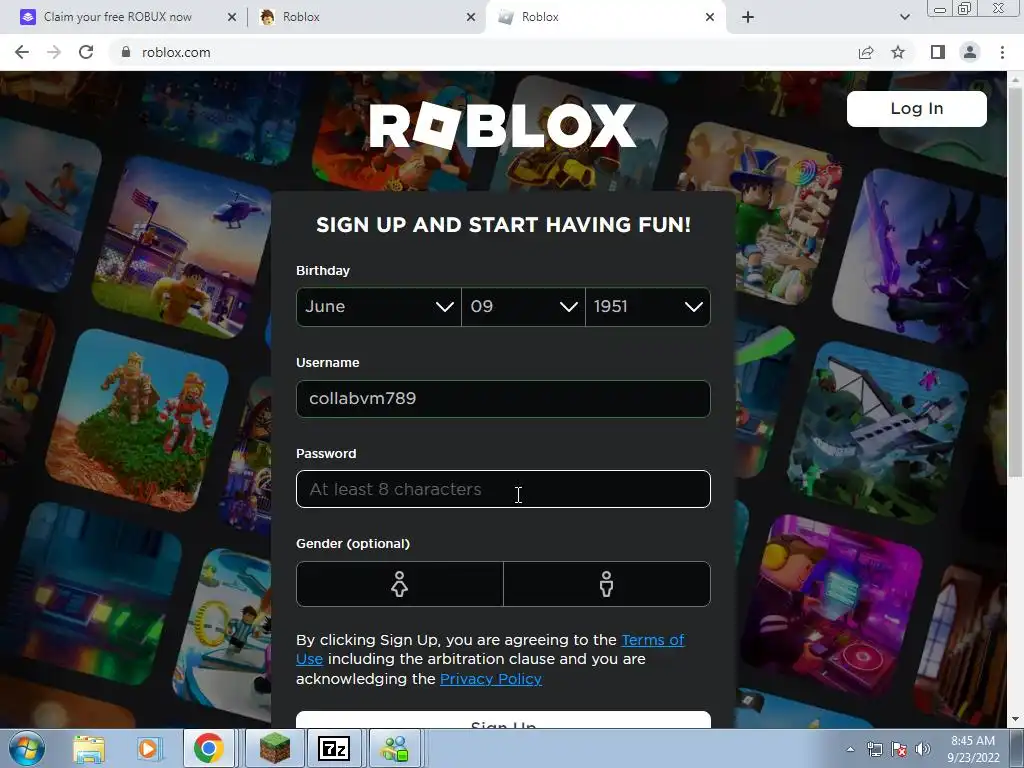
Task: View site security lock info
Action: pos(126,52)
